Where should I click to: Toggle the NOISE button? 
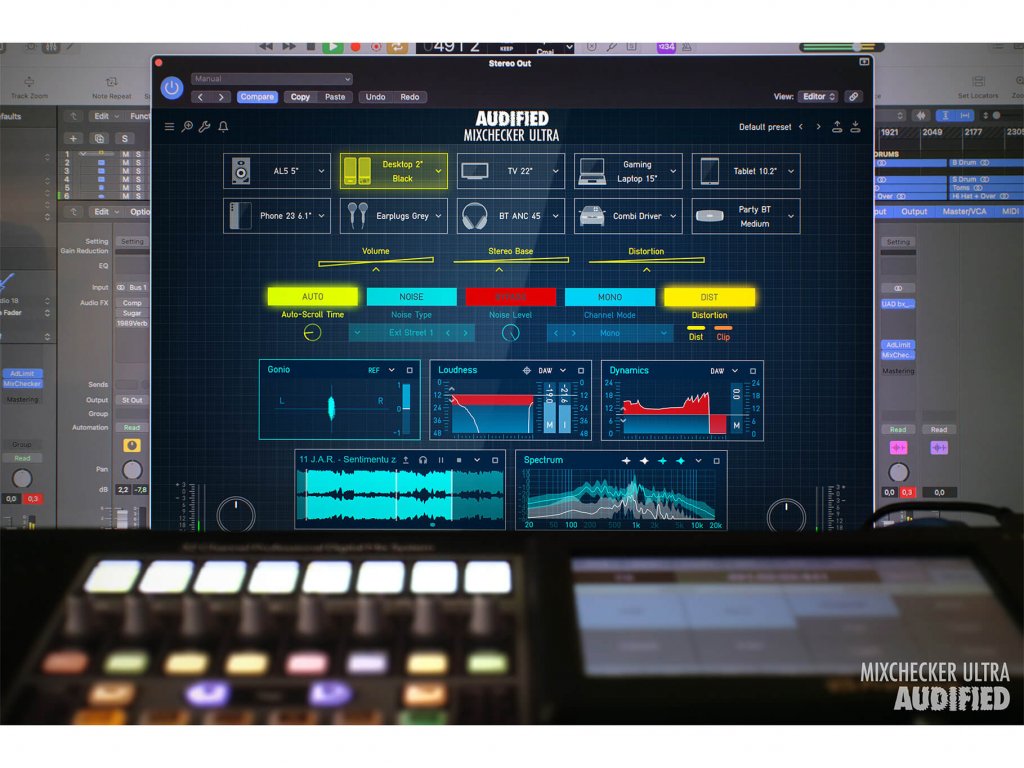pyautogui.click(x=411, y=296)
